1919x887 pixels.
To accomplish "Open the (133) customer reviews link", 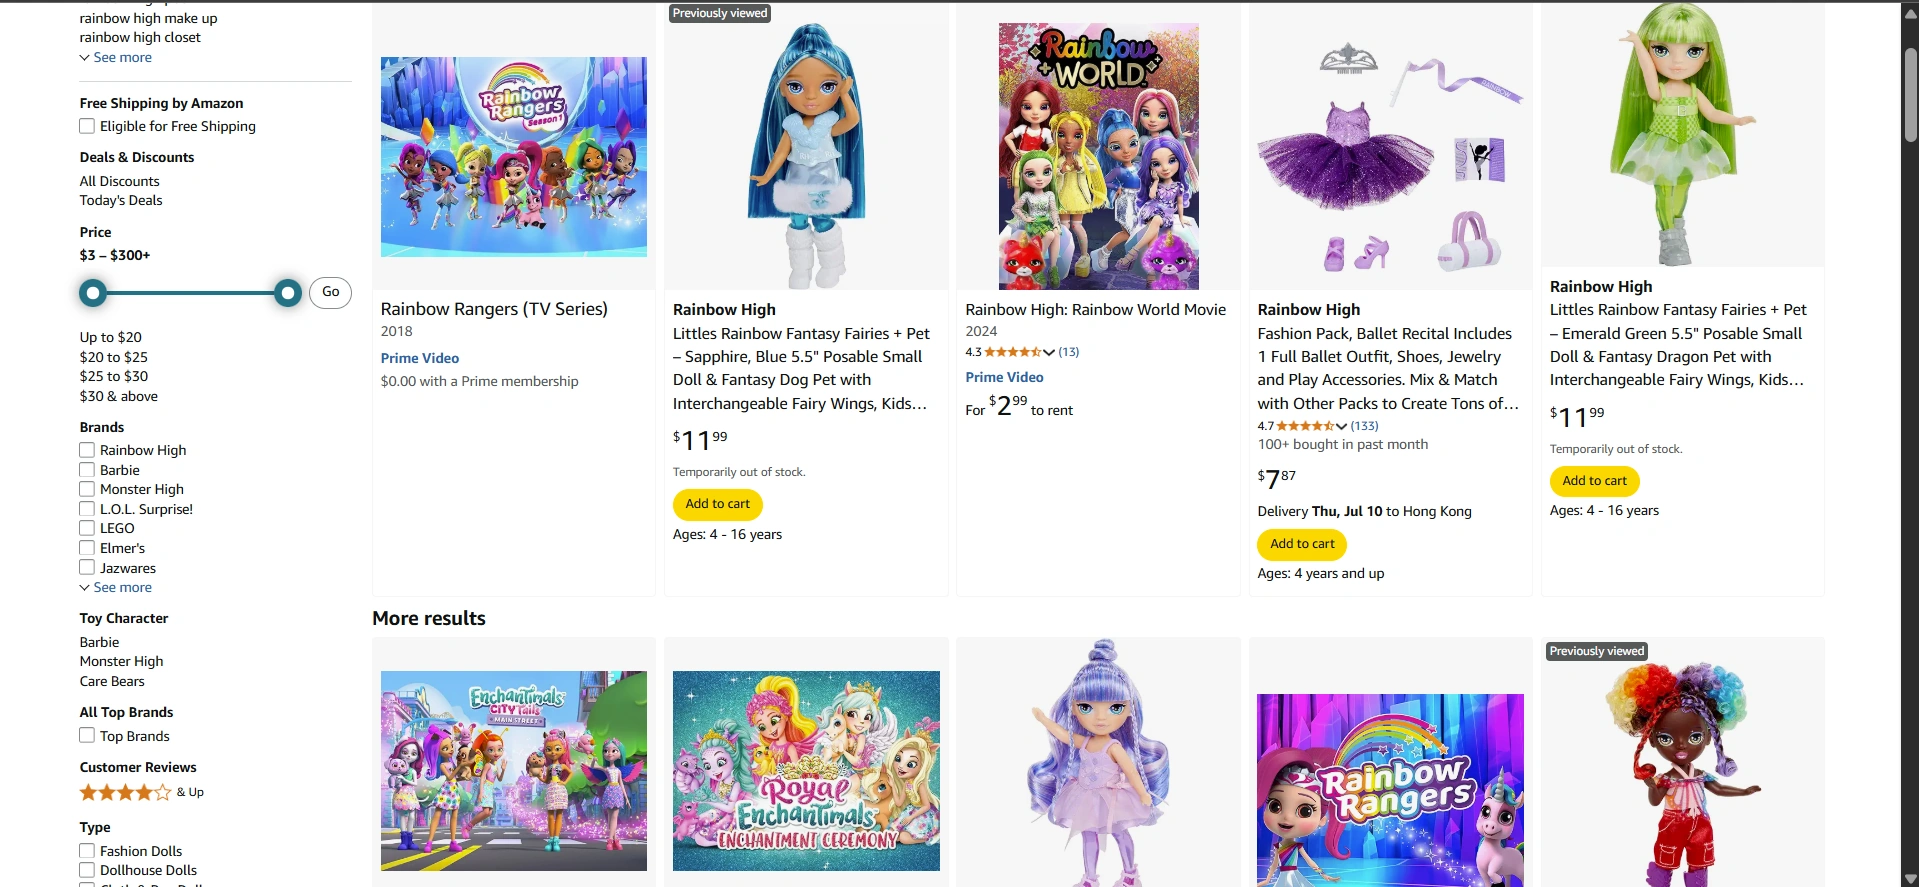I will (1363, 425).
